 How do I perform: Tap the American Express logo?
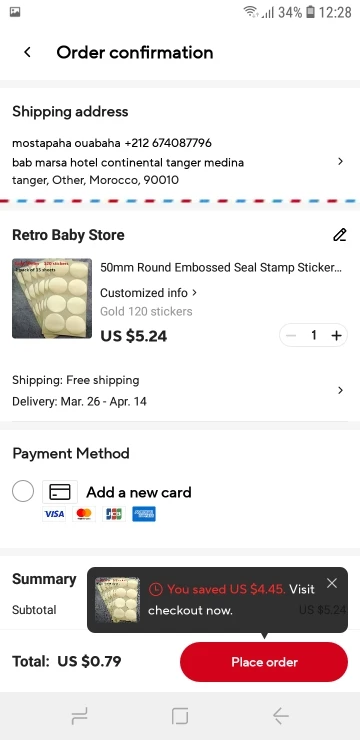click(x=144, y=514)
